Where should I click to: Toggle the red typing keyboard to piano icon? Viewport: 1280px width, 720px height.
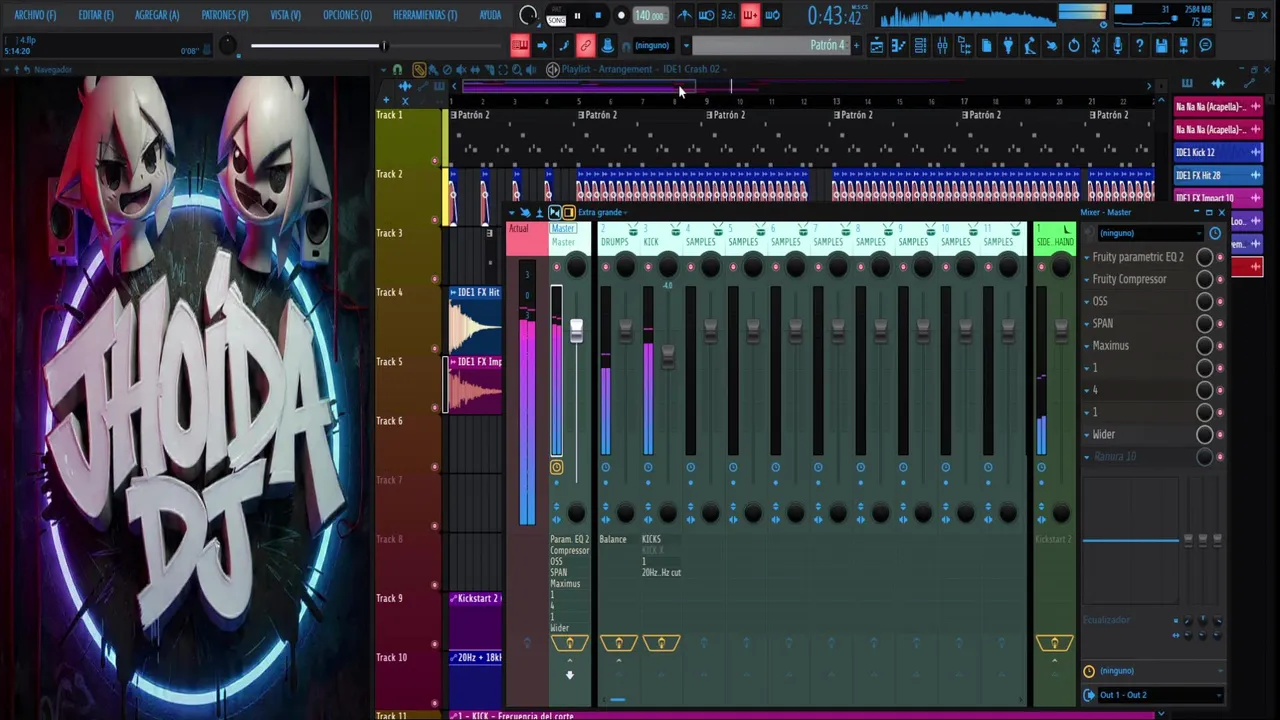click(520, 45)
